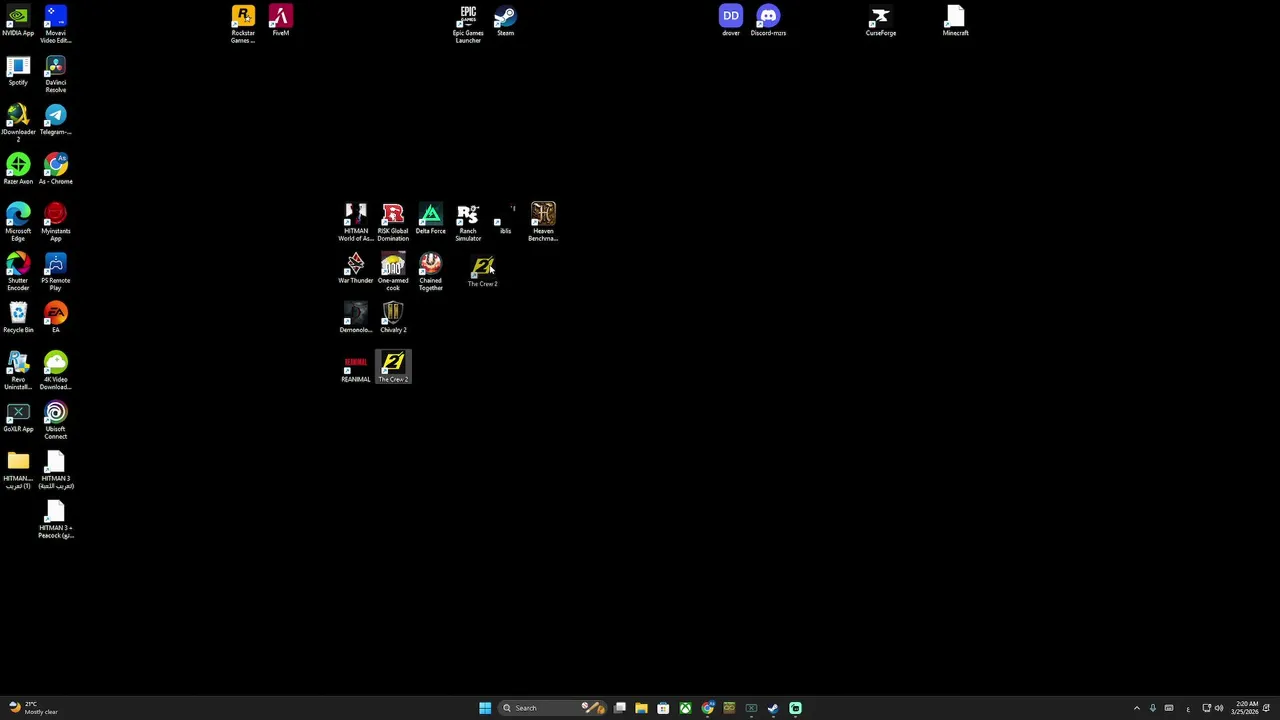The height and width of the screenshot is (720, 1280).
Task: Launch Movavi Video Editor shortcut
Action: coord(55,24)
